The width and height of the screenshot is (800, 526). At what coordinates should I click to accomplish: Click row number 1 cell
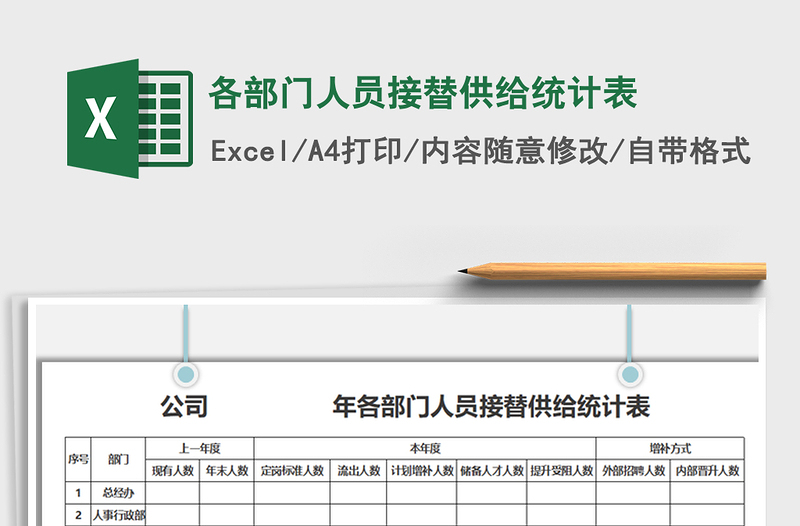click(78, 493)
